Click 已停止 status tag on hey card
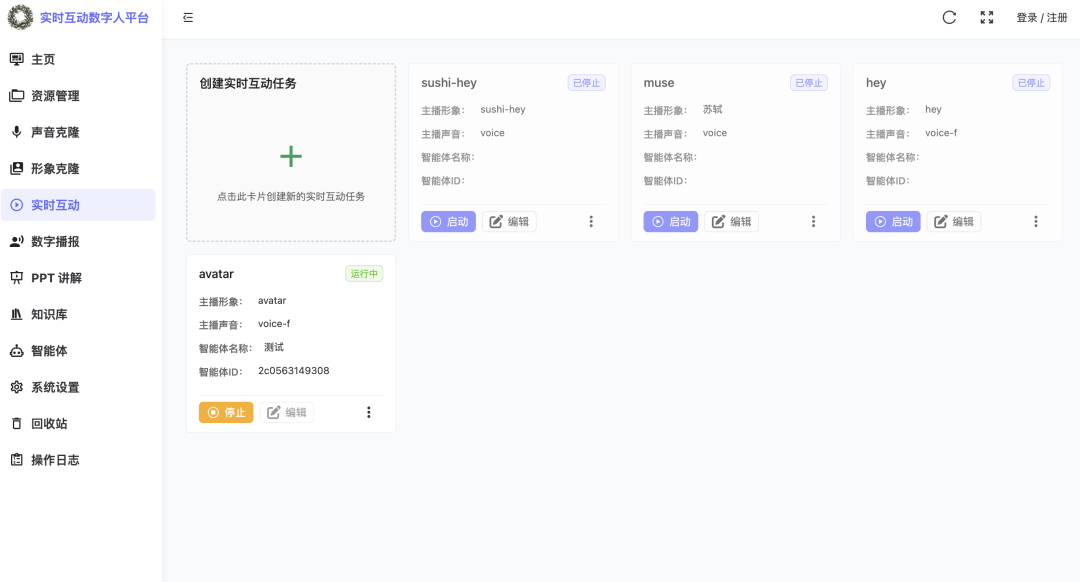Screen dimensions: 1080x582 click(x=1031, y=83)
